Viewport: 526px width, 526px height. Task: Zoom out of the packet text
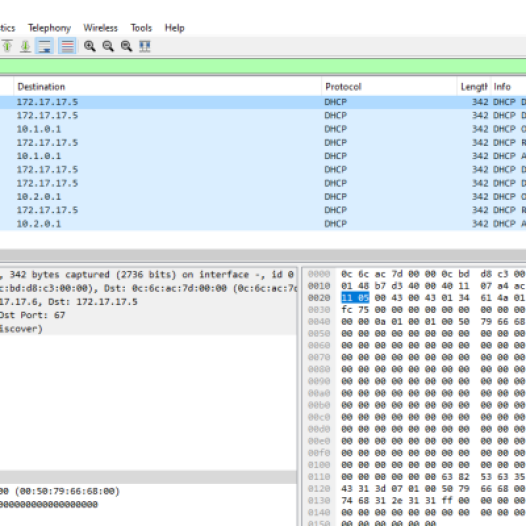[x=108, y=46]
